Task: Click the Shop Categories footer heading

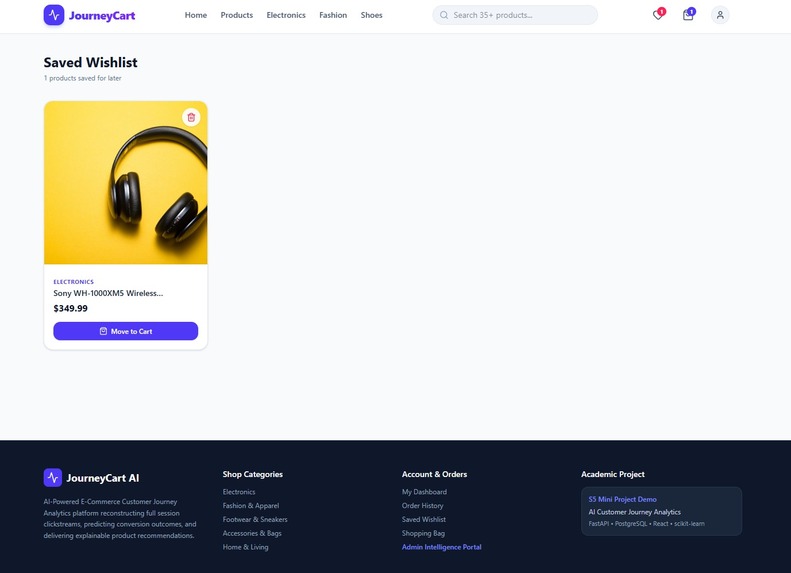Action: [x=253, y=474]
